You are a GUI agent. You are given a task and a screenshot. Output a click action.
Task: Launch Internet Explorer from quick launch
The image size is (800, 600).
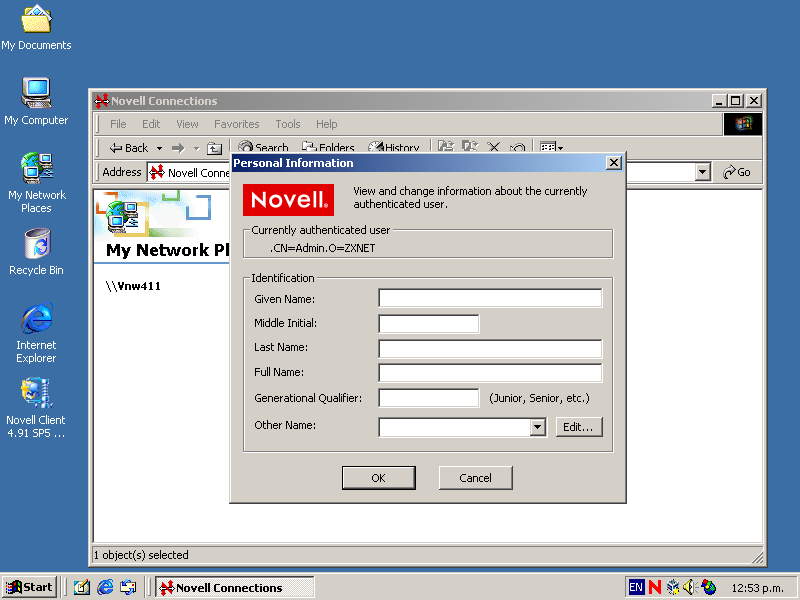pyautogui.click(x=105, y=587)
